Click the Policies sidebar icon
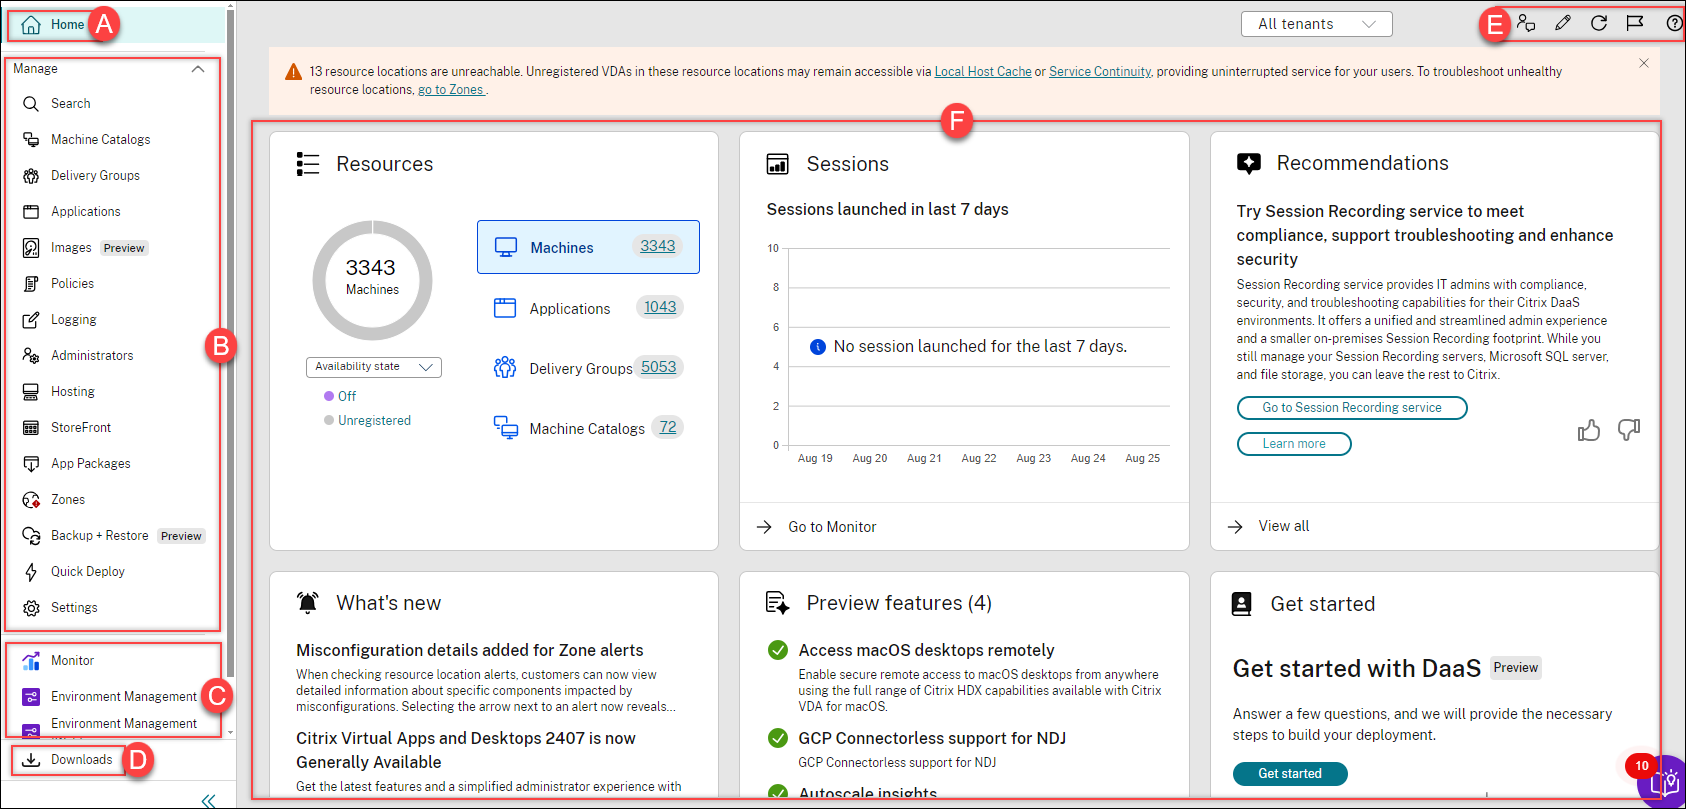1686x809 pixels. (x=31, y=284)
